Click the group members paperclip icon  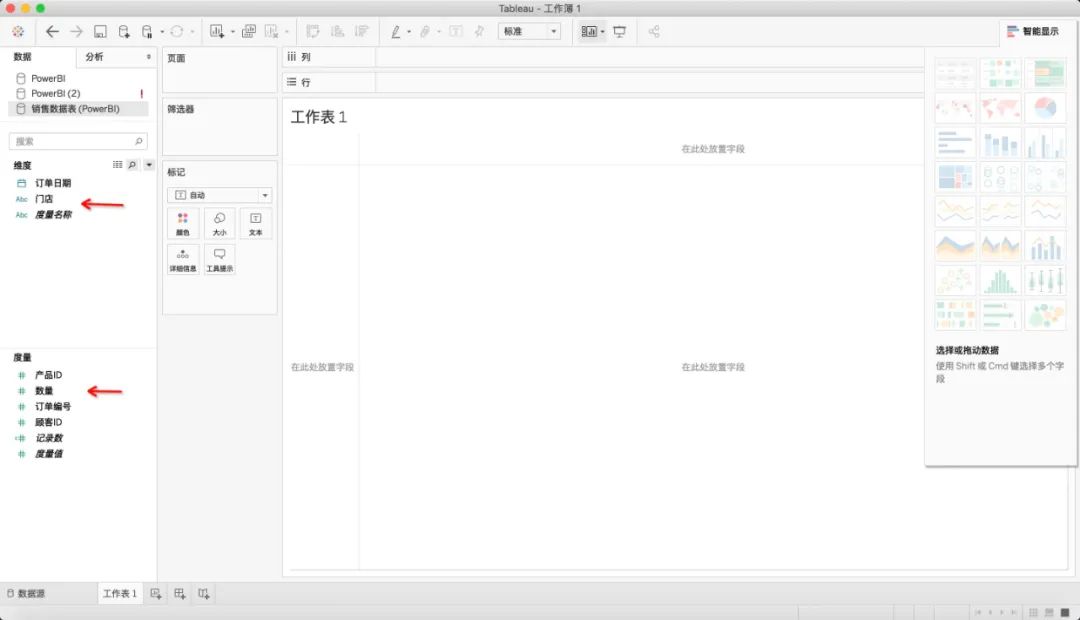coord(425,32)
